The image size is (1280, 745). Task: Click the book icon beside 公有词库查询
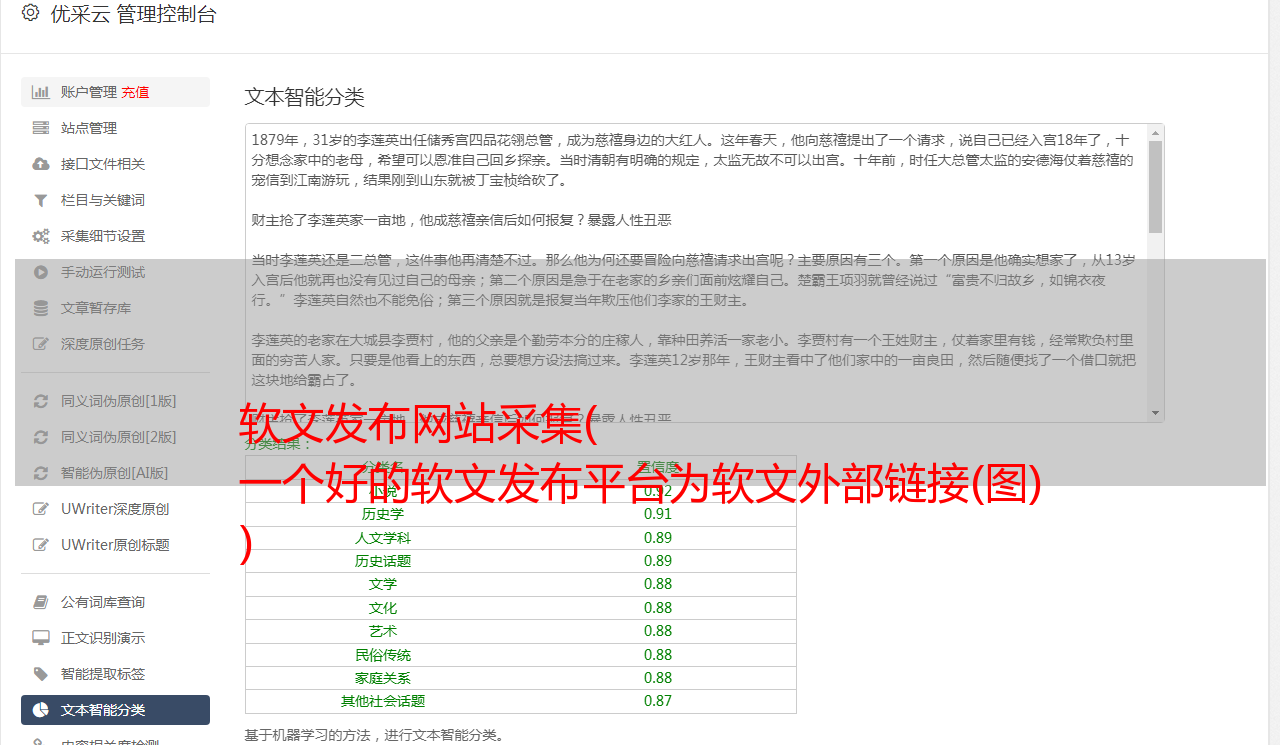point(41,602)
